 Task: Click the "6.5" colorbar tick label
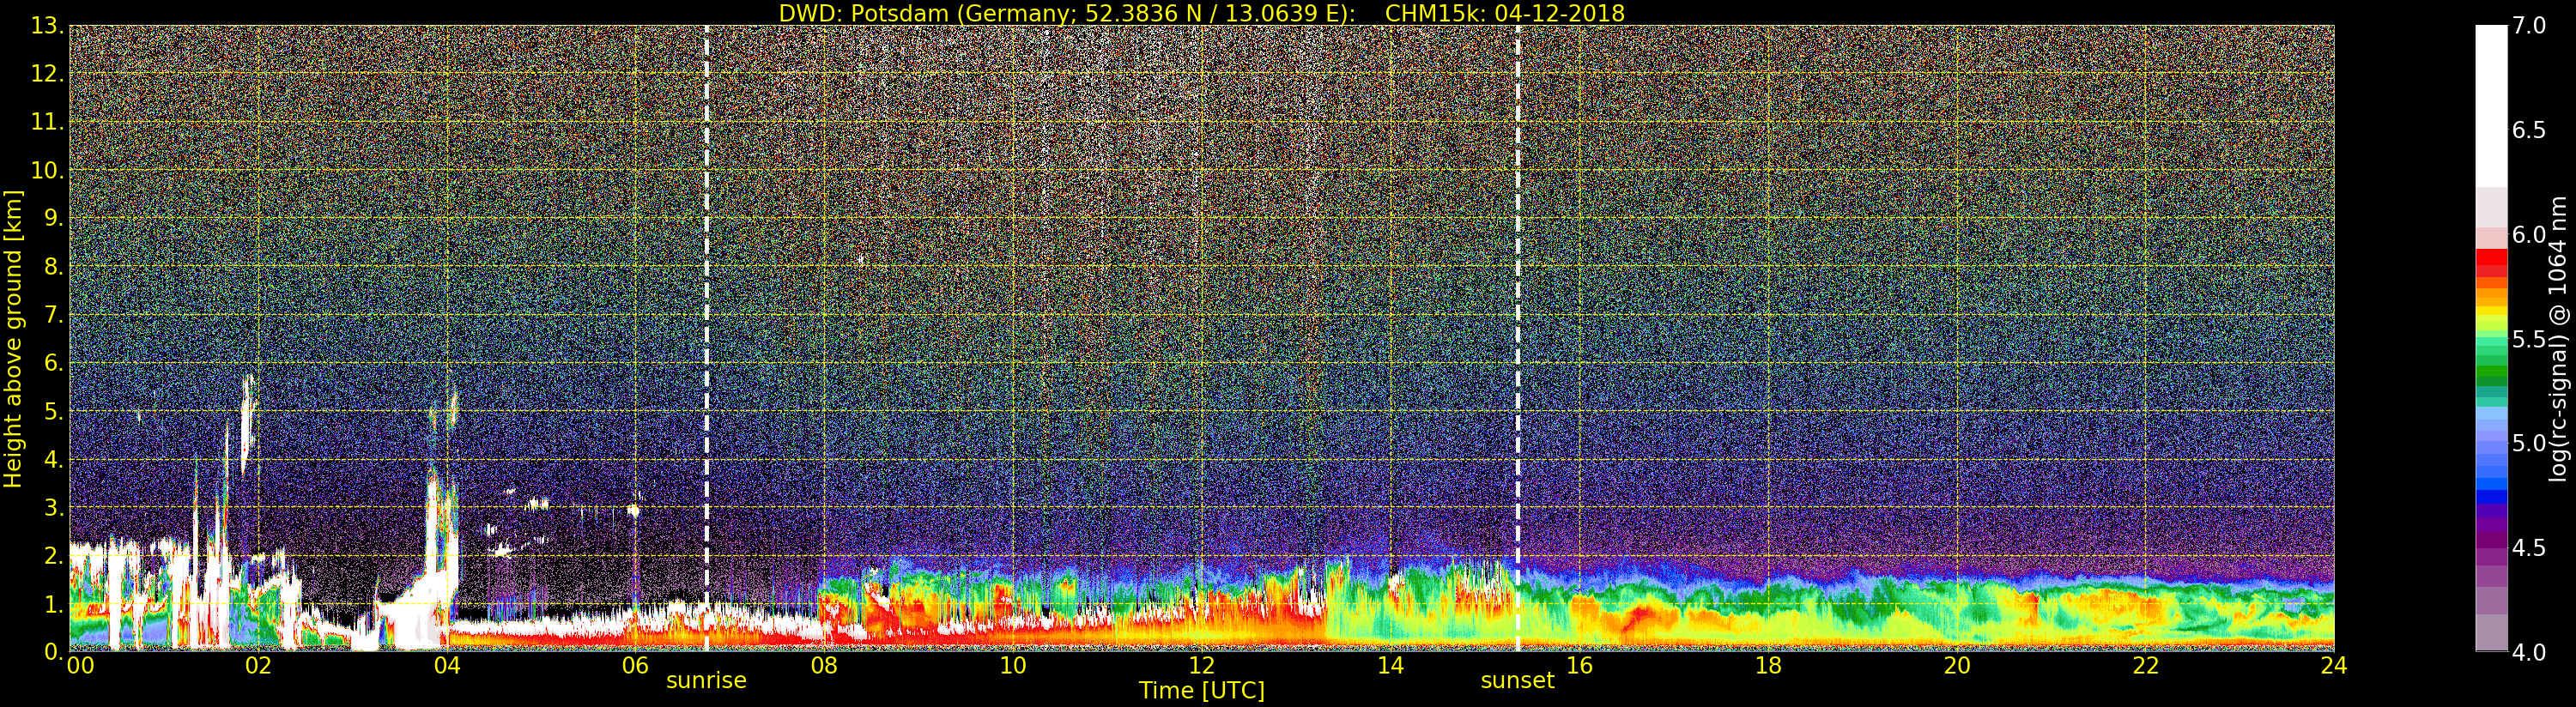2529,130
